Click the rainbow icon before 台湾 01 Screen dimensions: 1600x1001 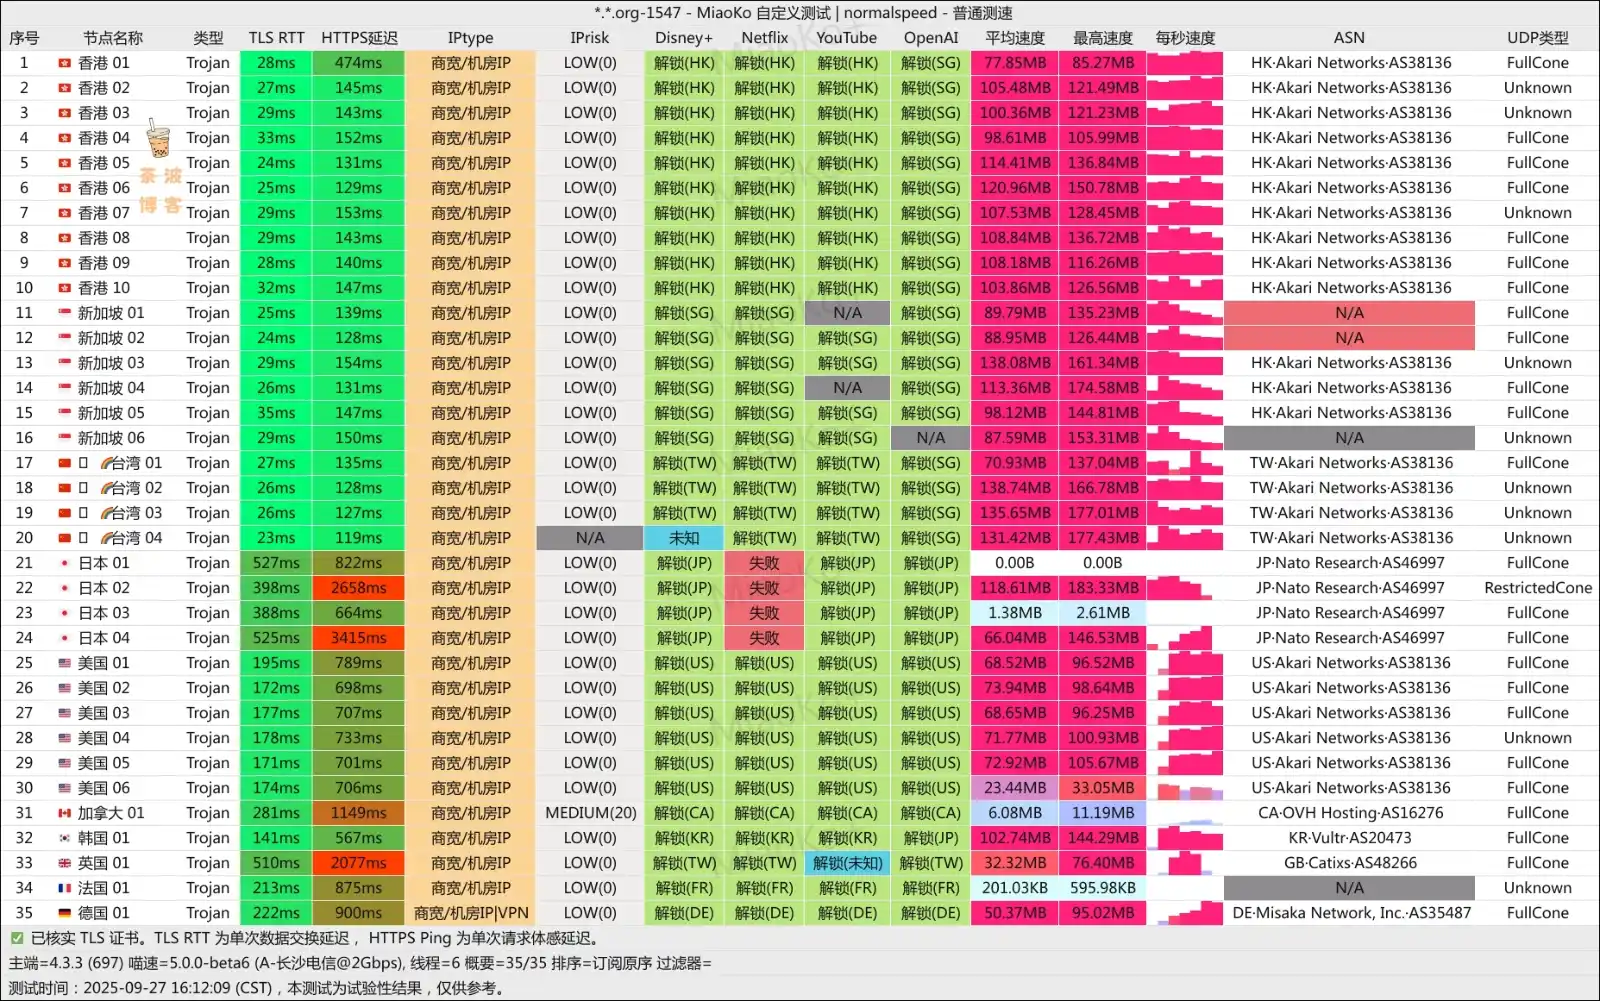(109, 463)
